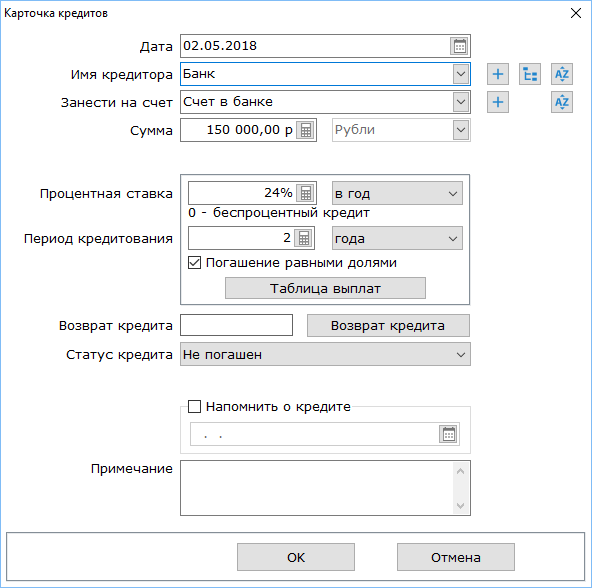
Task: Click the Таблица выплат button
Action: [x=325, y=288]
